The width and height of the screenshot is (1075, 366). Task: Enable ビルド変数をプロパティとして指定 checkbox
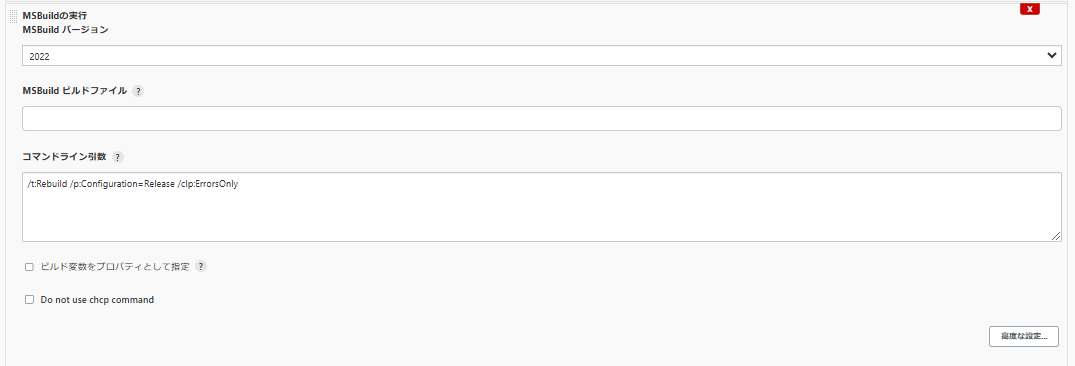[29, 267]
